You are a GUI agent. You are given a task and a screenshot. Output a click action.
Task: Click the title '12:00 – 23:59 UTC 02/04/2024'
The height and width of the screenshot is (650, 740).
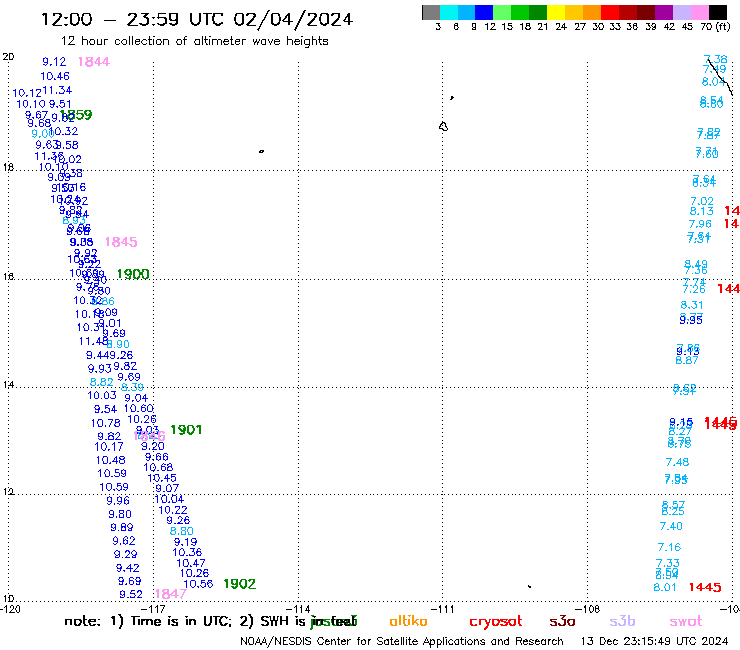point(197,19)
